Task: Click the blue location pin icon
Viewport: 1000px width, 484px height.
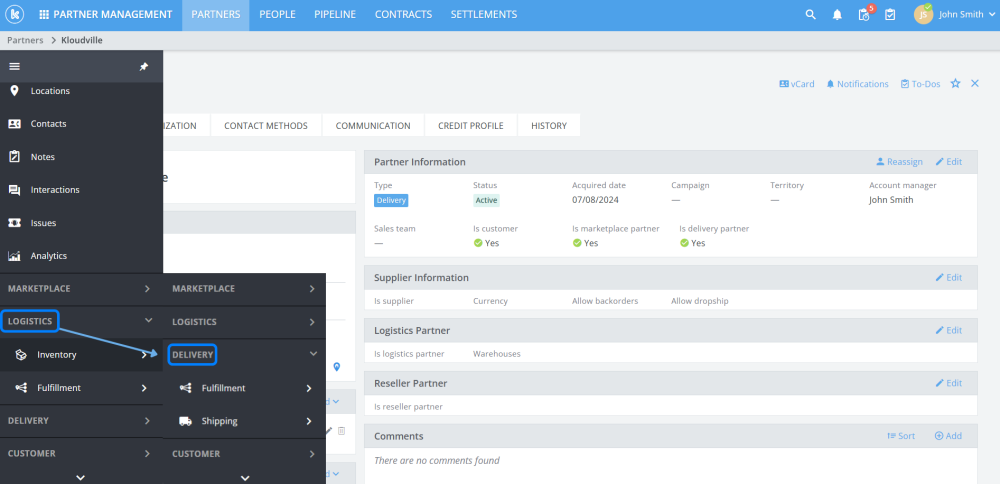Action: coord(337,367)
